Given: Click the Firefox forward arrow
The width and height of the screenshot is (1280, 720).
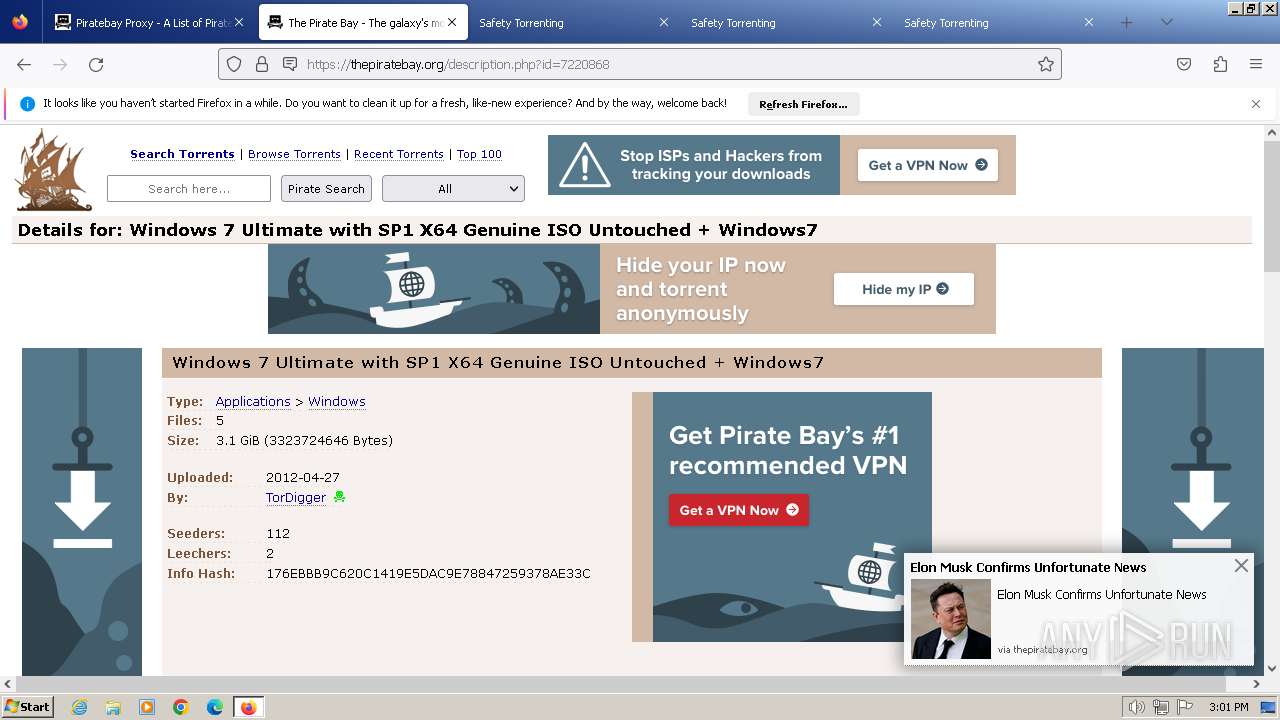Looking at the screenshot, I should pyautogui.click(x=60, y=64).
